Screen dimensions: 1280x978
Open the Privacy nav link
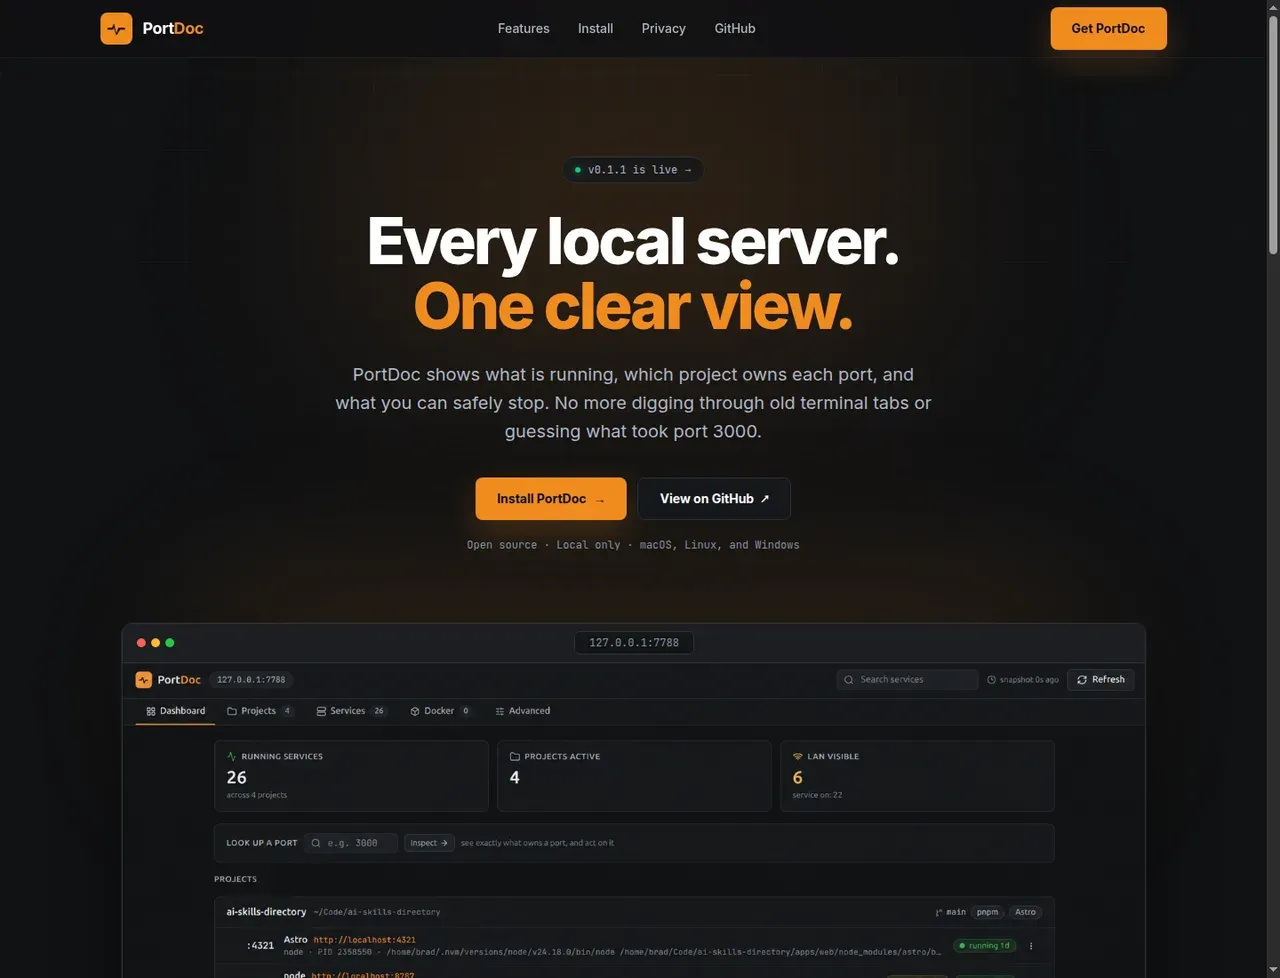pyautogui.click(x=663, y=28)
